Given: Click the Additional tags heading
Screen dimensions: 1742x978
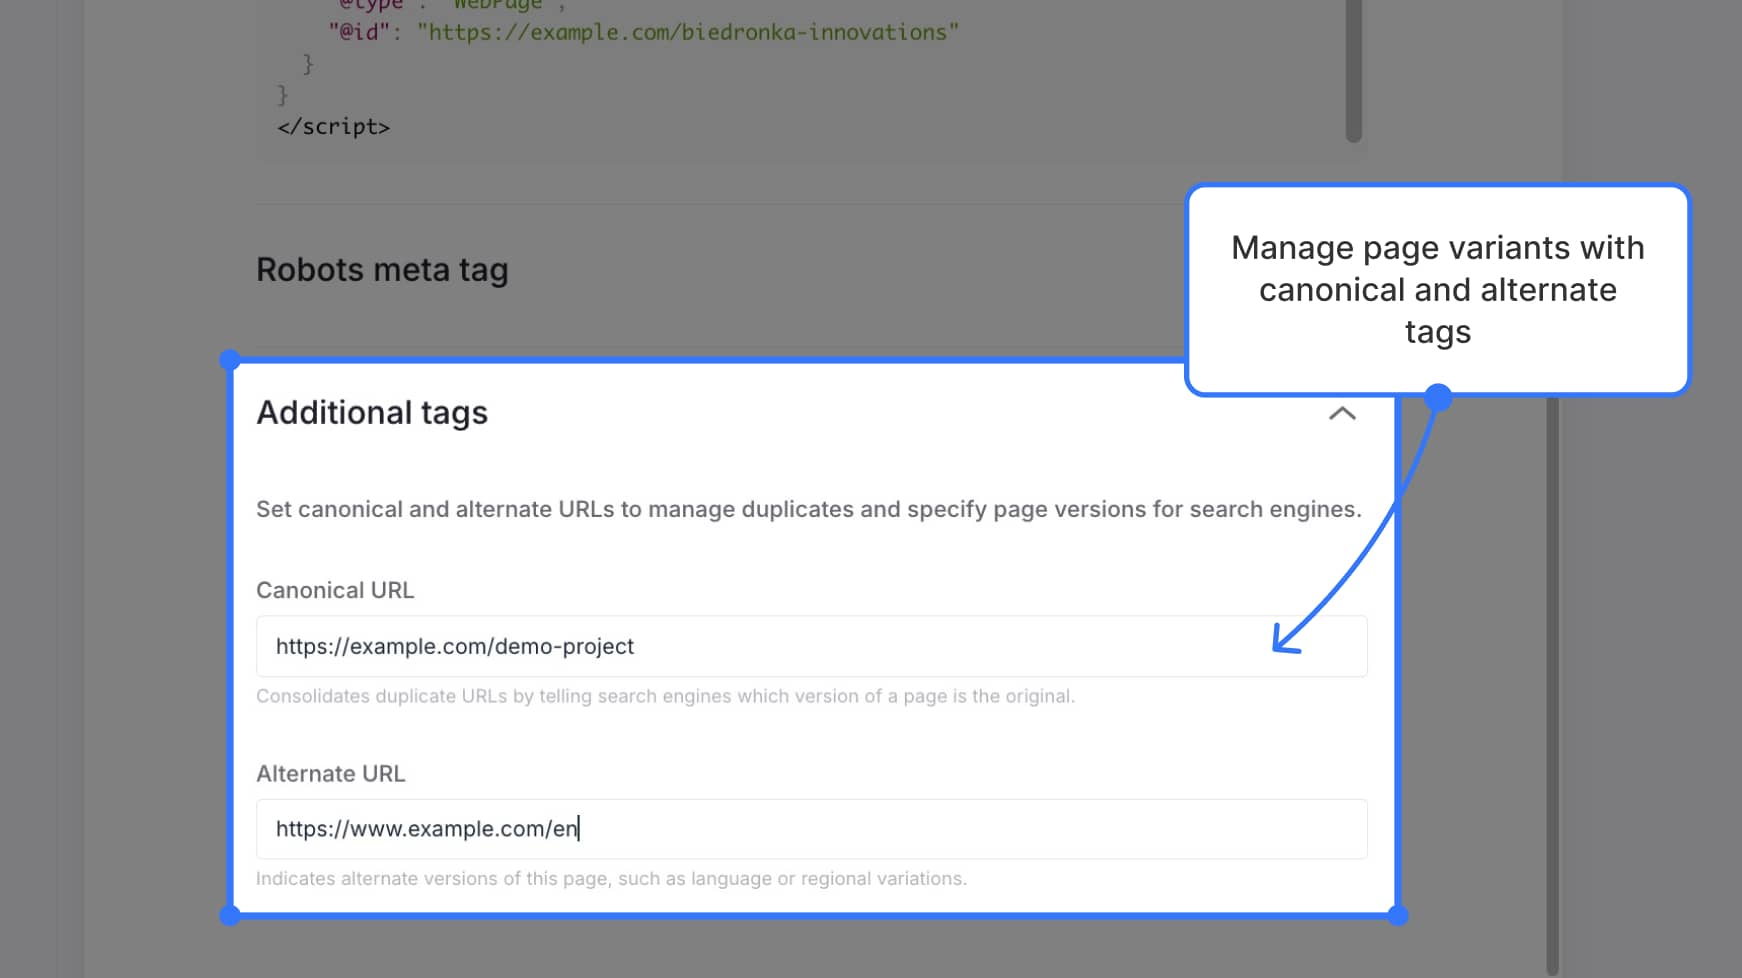Looking at the screenshot, I should point(372,413).
